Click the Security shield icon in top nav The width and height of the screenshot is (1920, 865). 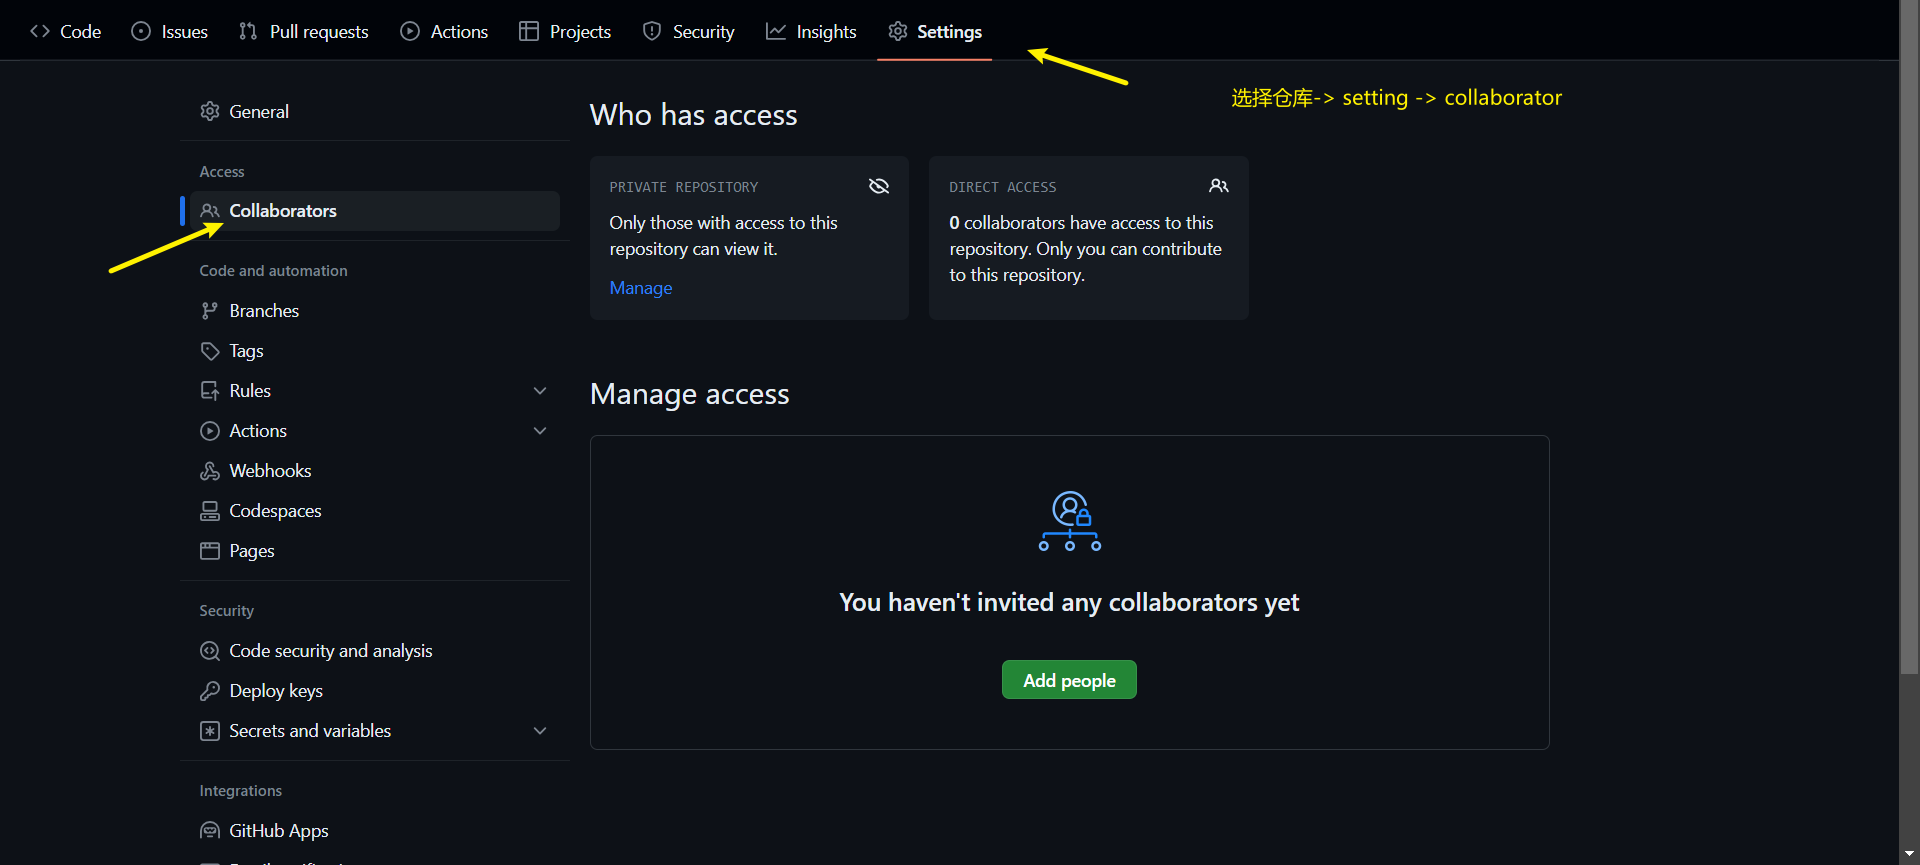click(x=652, y=31)
